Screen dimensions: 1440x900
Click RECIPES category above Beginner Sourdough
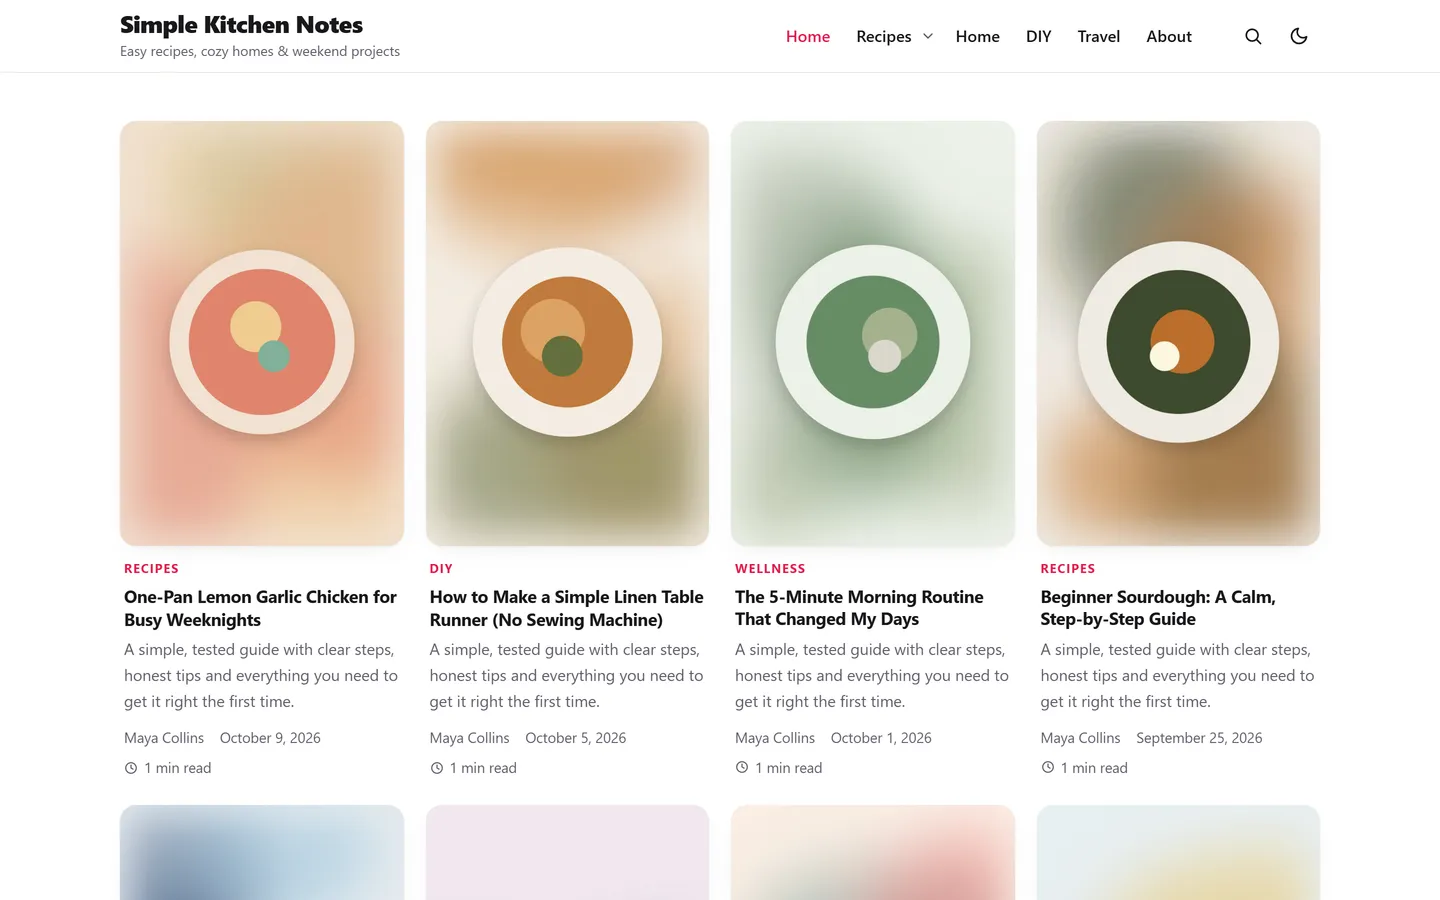click(x=1068, y=568)
